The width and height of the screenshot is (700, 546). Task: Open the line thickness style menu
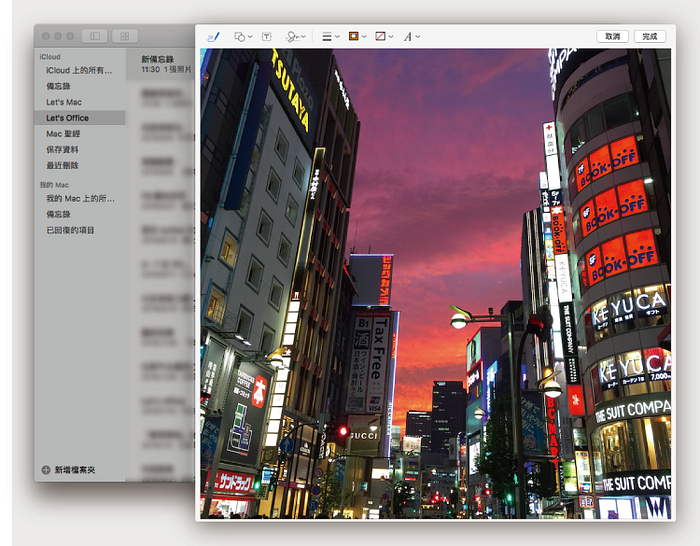coord(329,36)
